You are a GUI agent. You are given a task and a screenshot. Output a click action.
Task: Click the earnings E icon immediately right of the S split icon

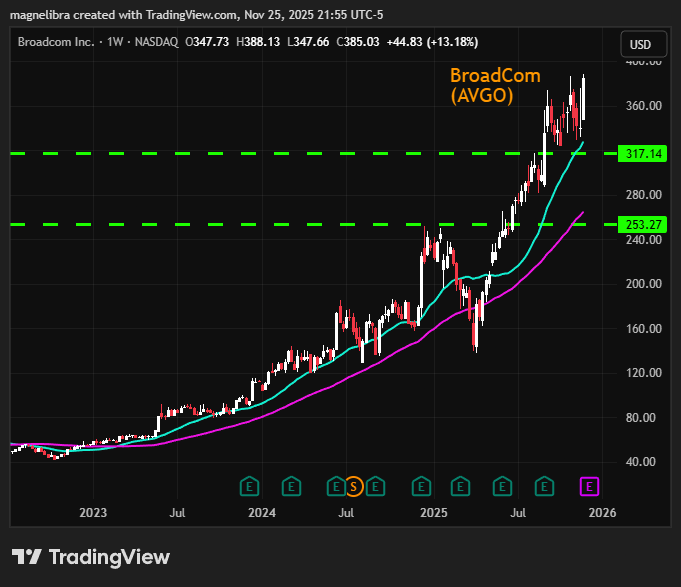(375, 486)
